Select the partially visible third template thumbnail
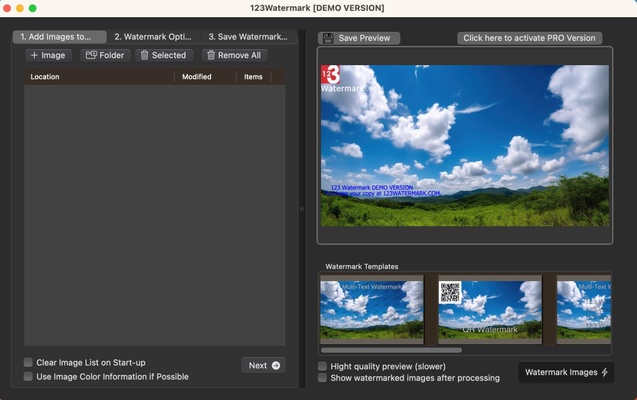The image size is (637, 400). tap(584, 310)
